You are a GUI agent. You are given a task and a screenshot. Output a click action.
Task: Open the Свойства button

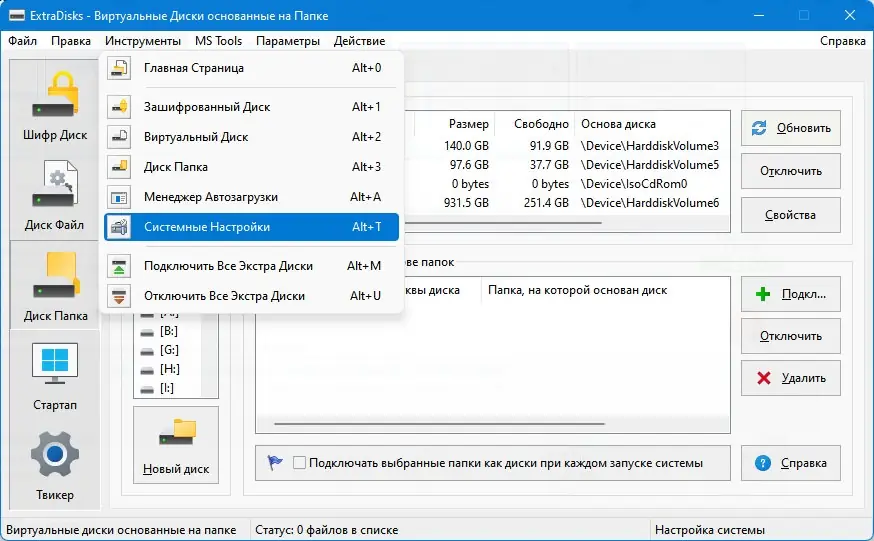click(x=791, y=215)
